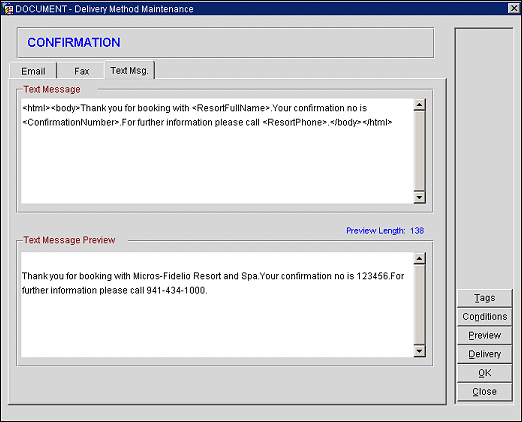
Task: Click the Close button in the side panel
Action: tap(485, 392)
